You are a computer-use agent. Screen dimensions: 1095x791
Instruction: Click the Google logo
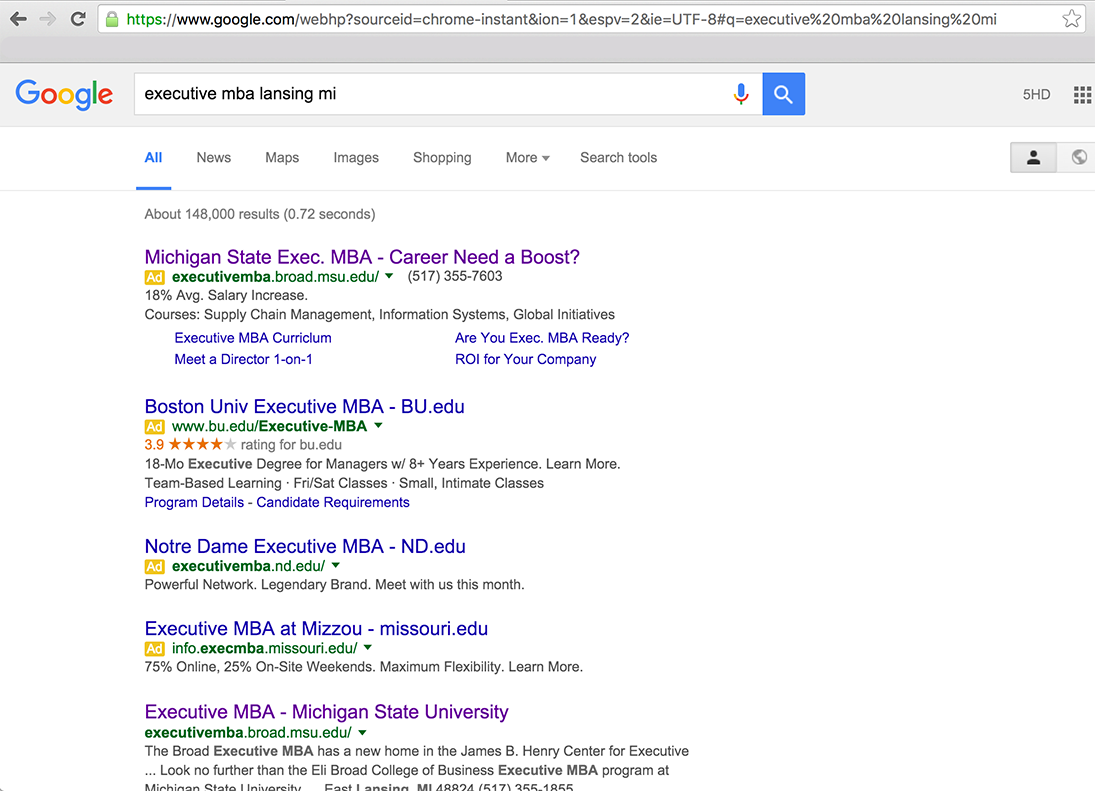(x=64, y=94)
